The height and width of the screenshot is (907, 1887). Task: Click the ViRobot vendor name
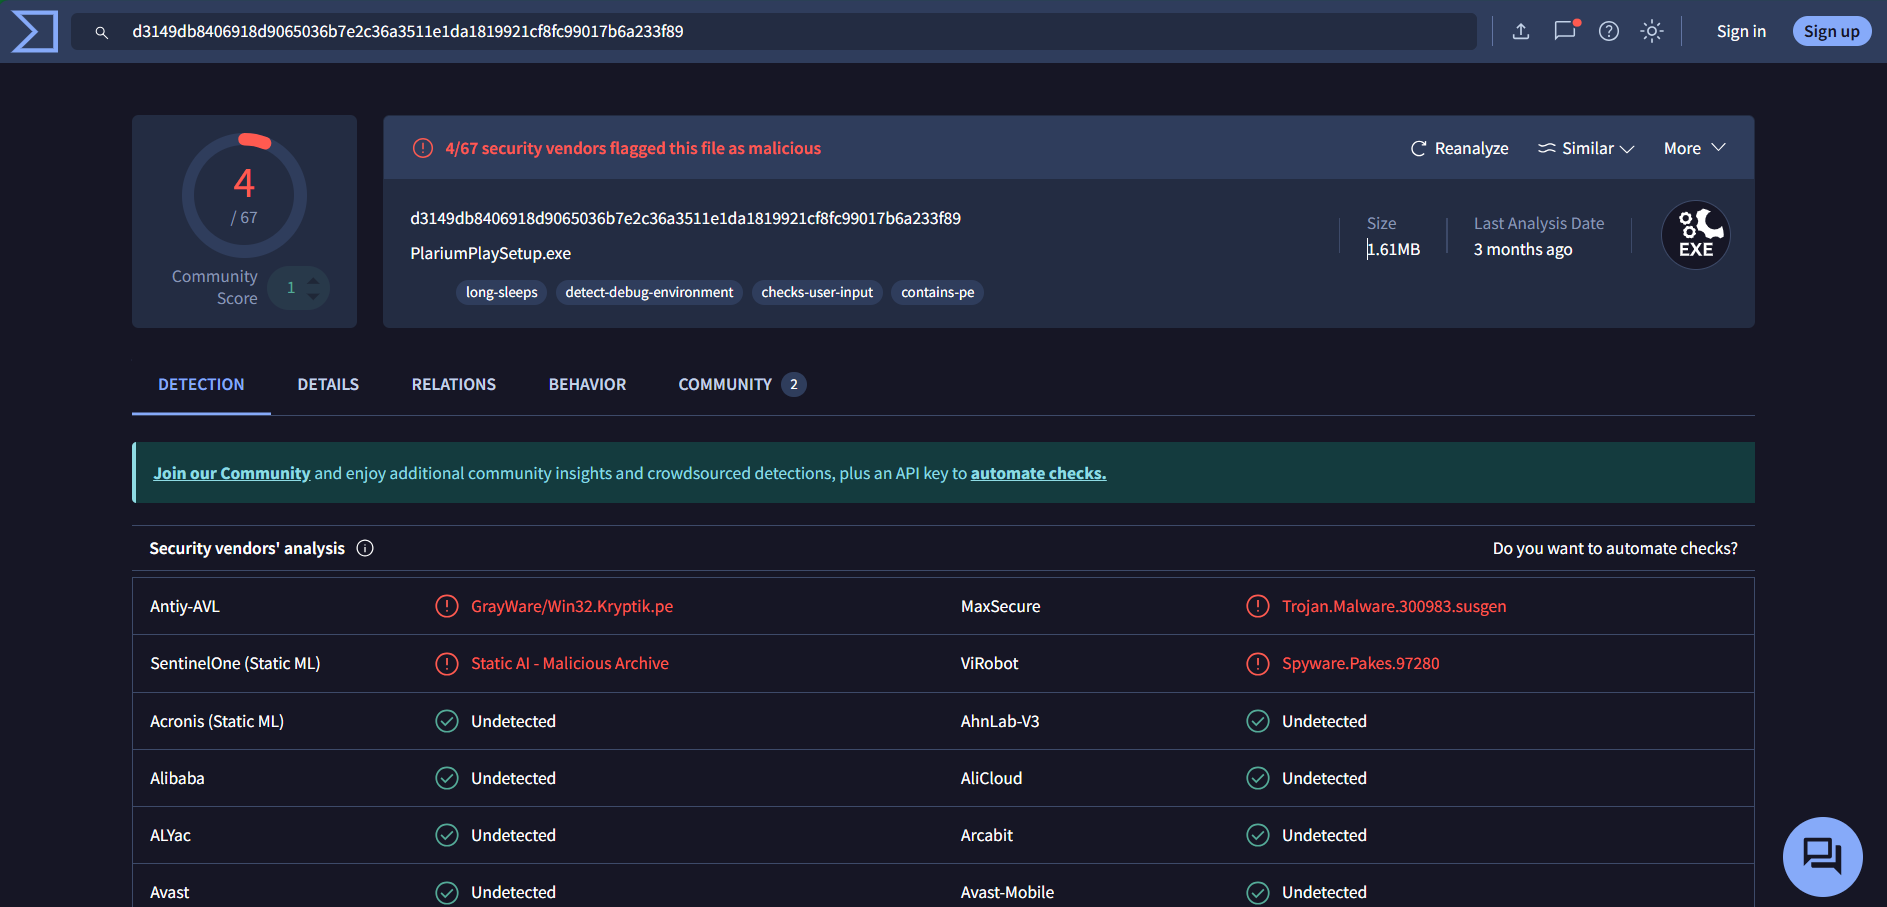click(x=989, y=663)
